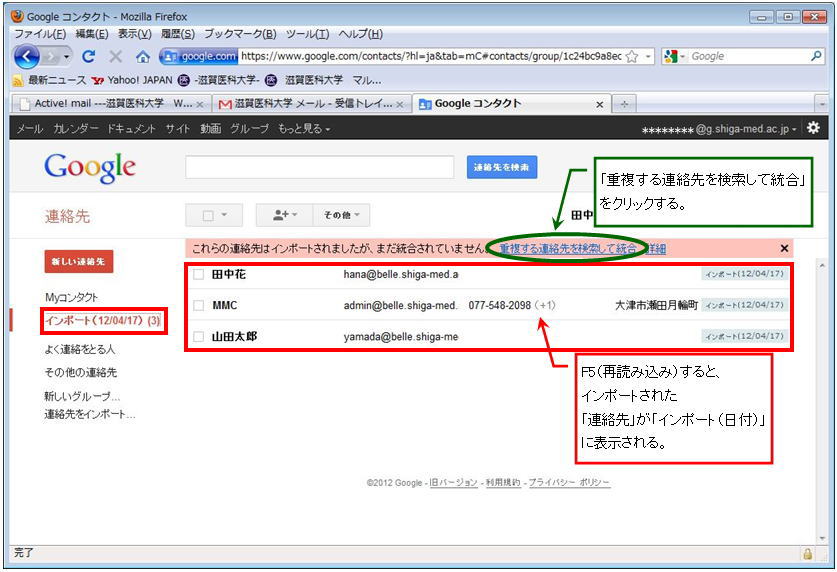This screenshot has width=837, height=572.
Task: Click サイト in the black bar
Action: click(177, 129)
